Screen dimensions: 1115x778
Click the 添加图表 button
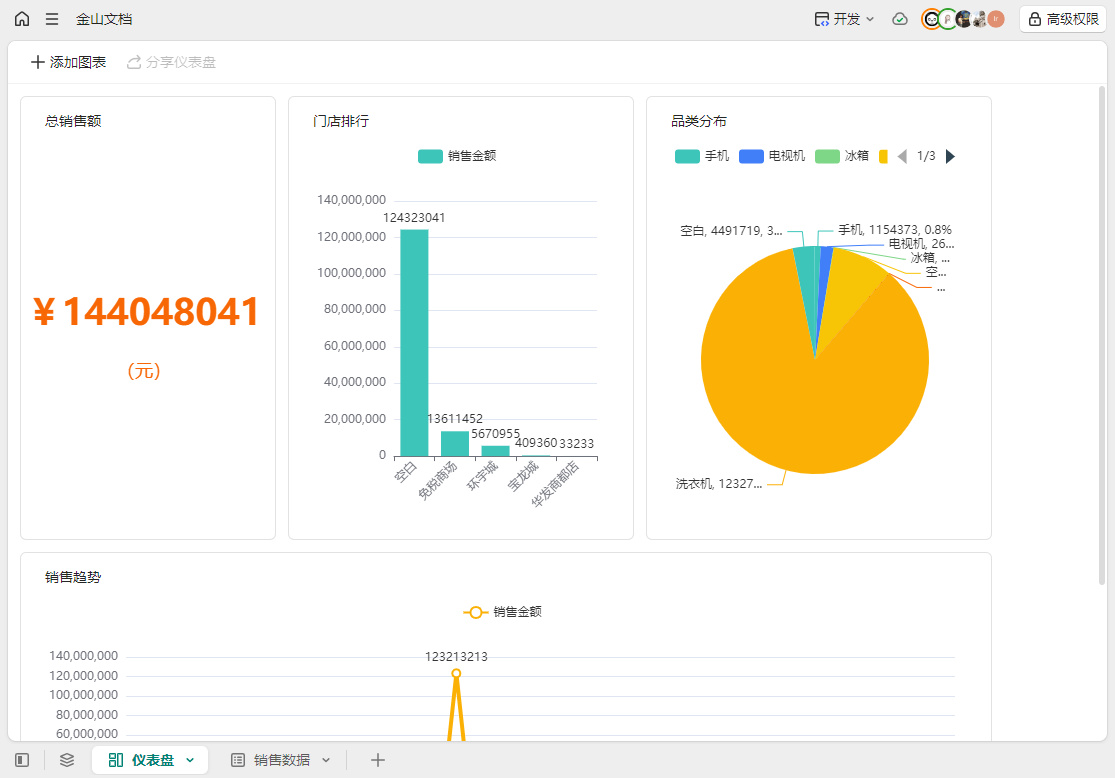click(x=68, y=63)
